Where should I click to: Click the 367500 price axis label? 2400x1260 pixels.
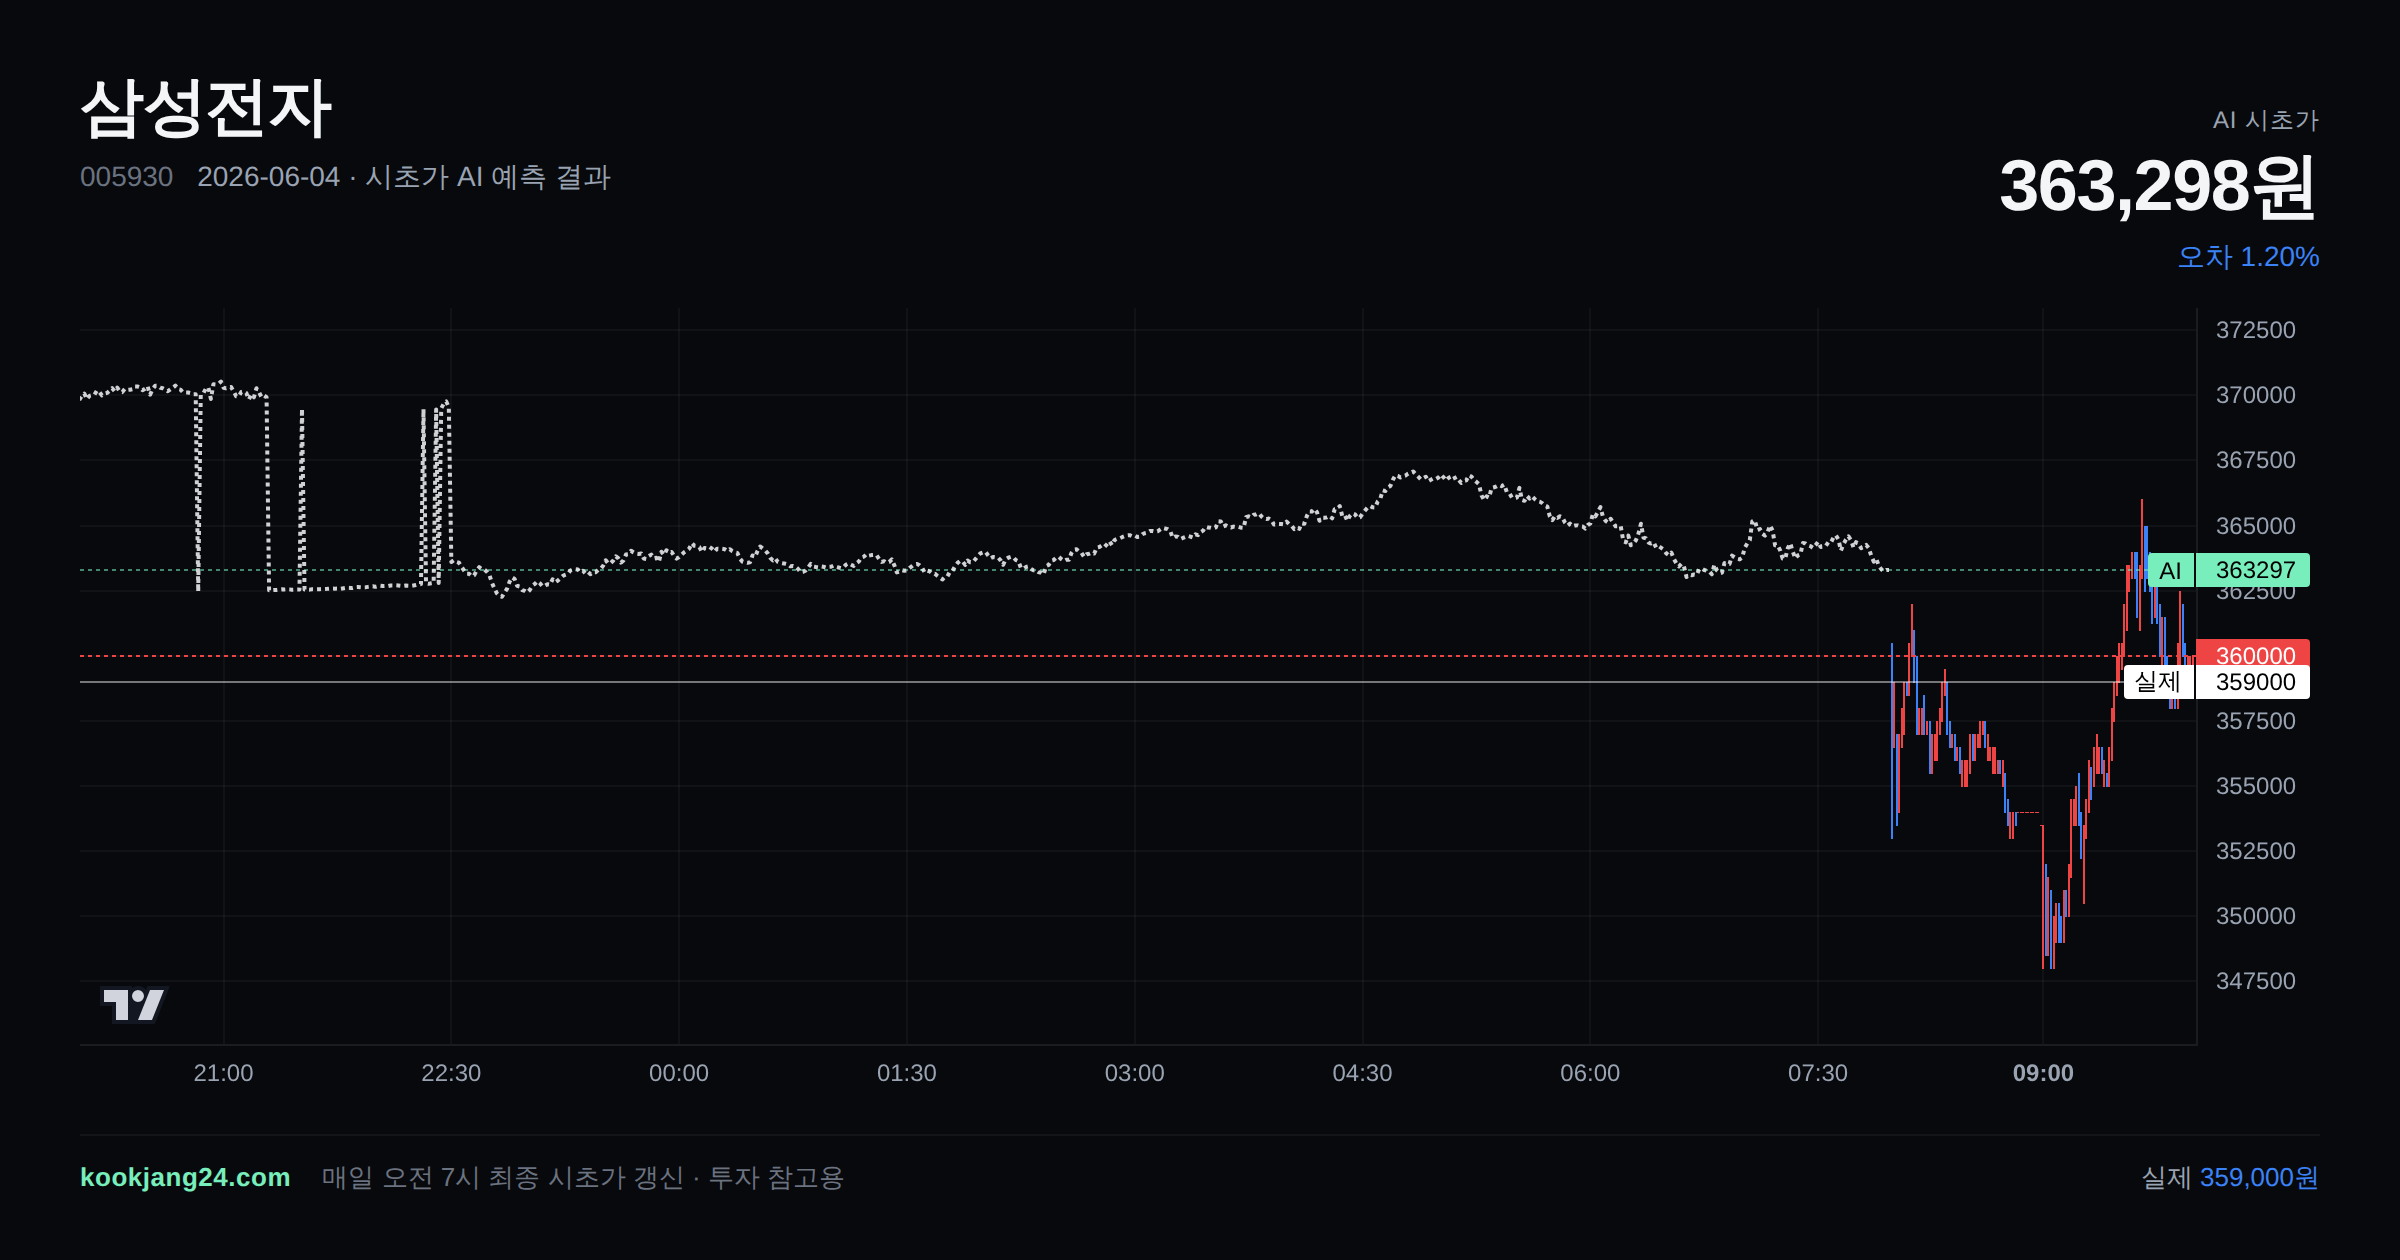point(2255,460)
